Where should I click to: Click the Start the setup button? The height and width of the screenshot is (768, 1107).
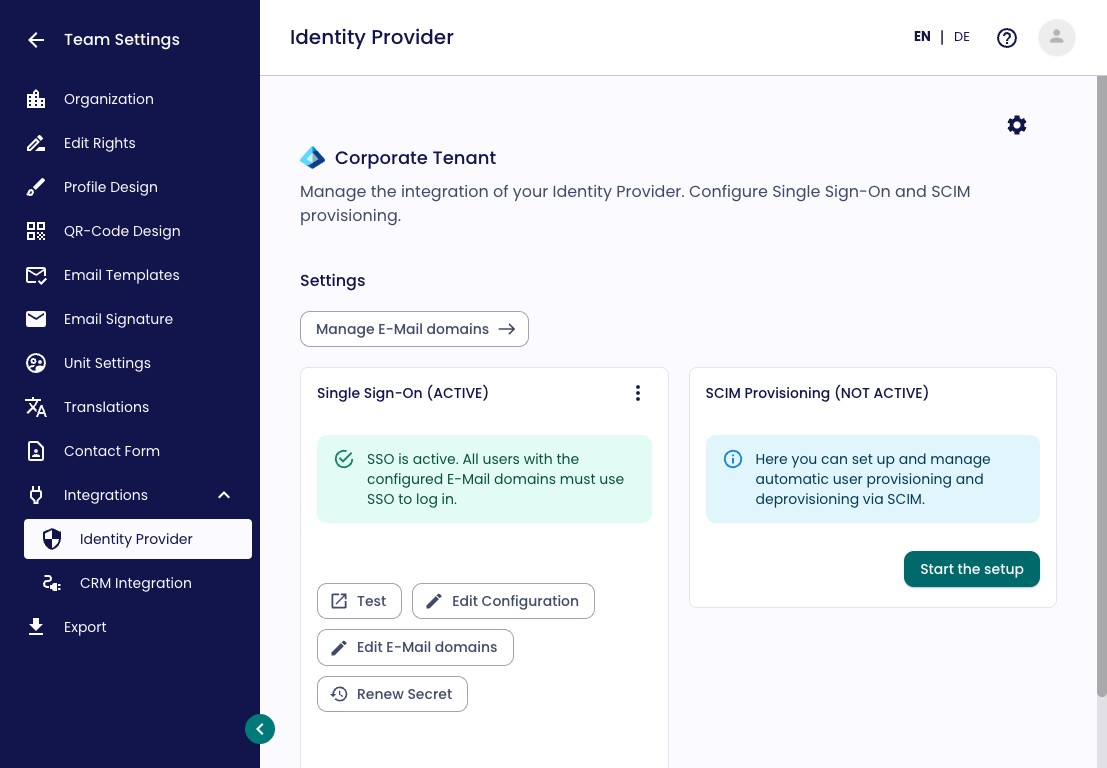pyautogui.click(x=971, y=569)
